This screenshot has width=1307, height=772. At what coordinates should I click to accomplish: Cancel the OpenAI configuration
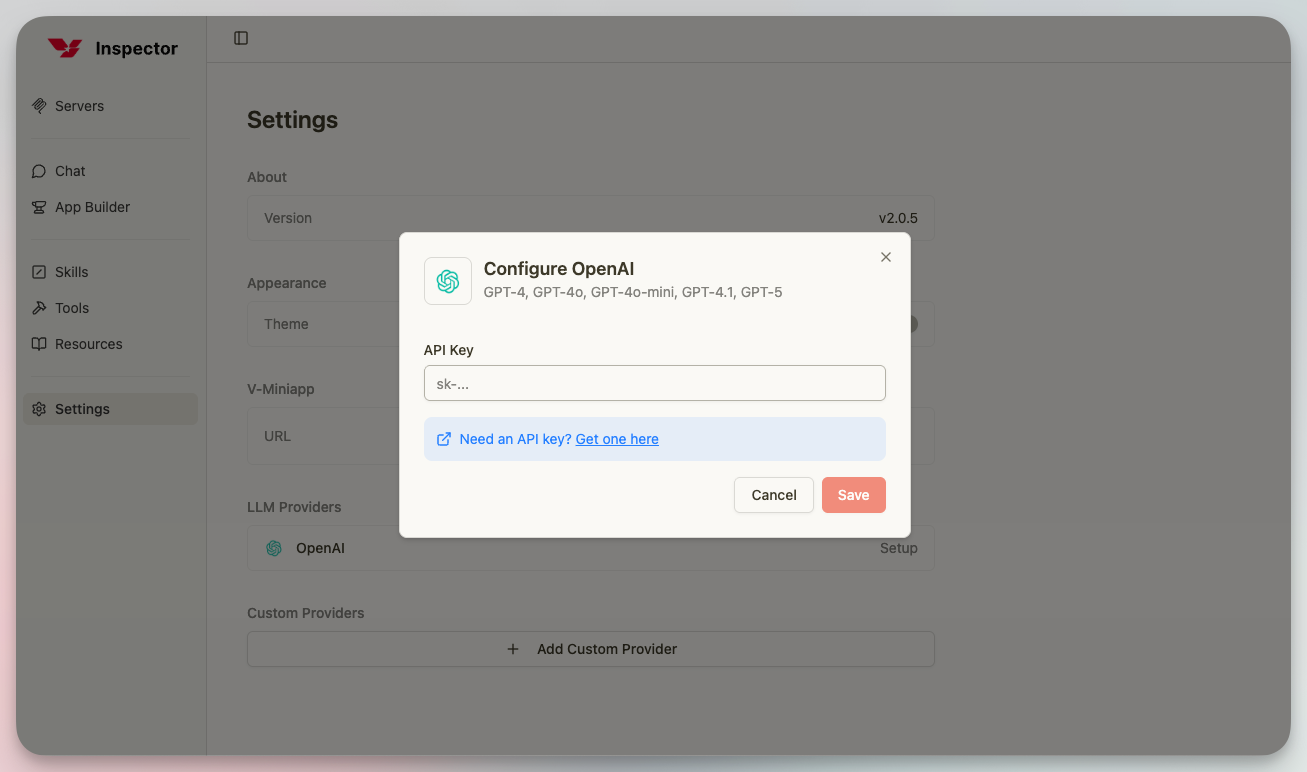[x=774, y=495]
